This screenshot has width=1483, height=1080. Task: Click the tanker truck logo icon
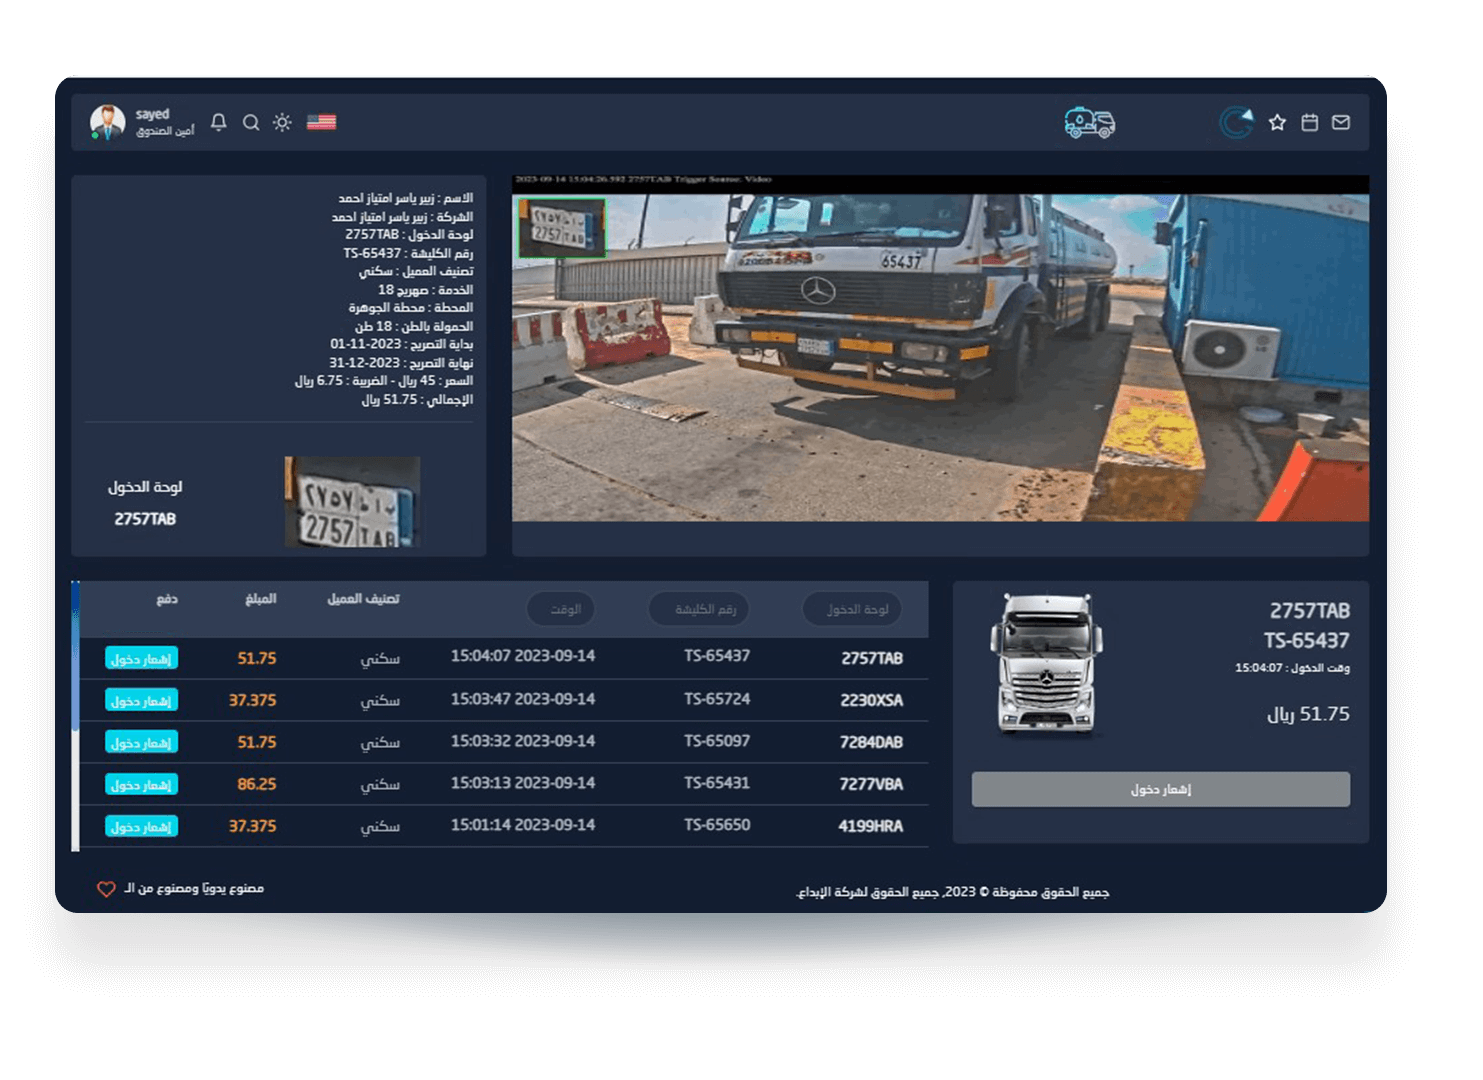(x=1089, y=123)
